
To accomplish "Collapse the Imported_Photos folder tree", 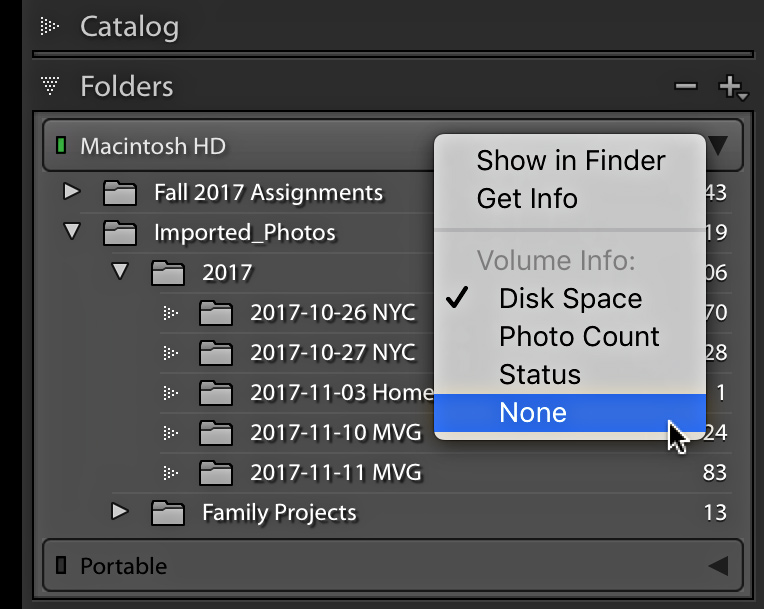I will 72,231.
